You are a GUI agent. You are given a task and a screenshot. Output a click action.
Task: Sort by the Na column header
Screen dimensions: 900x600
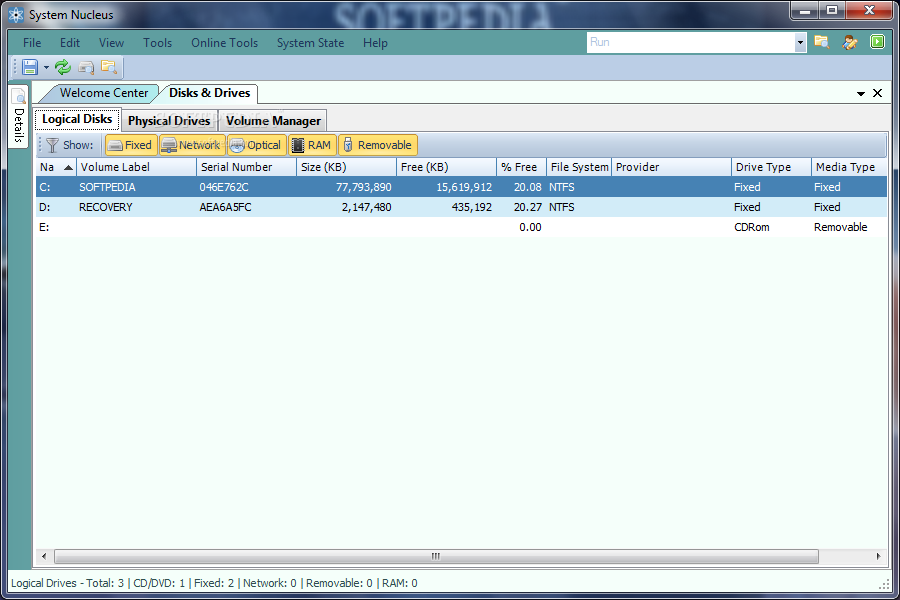click(x=56, y=167)
